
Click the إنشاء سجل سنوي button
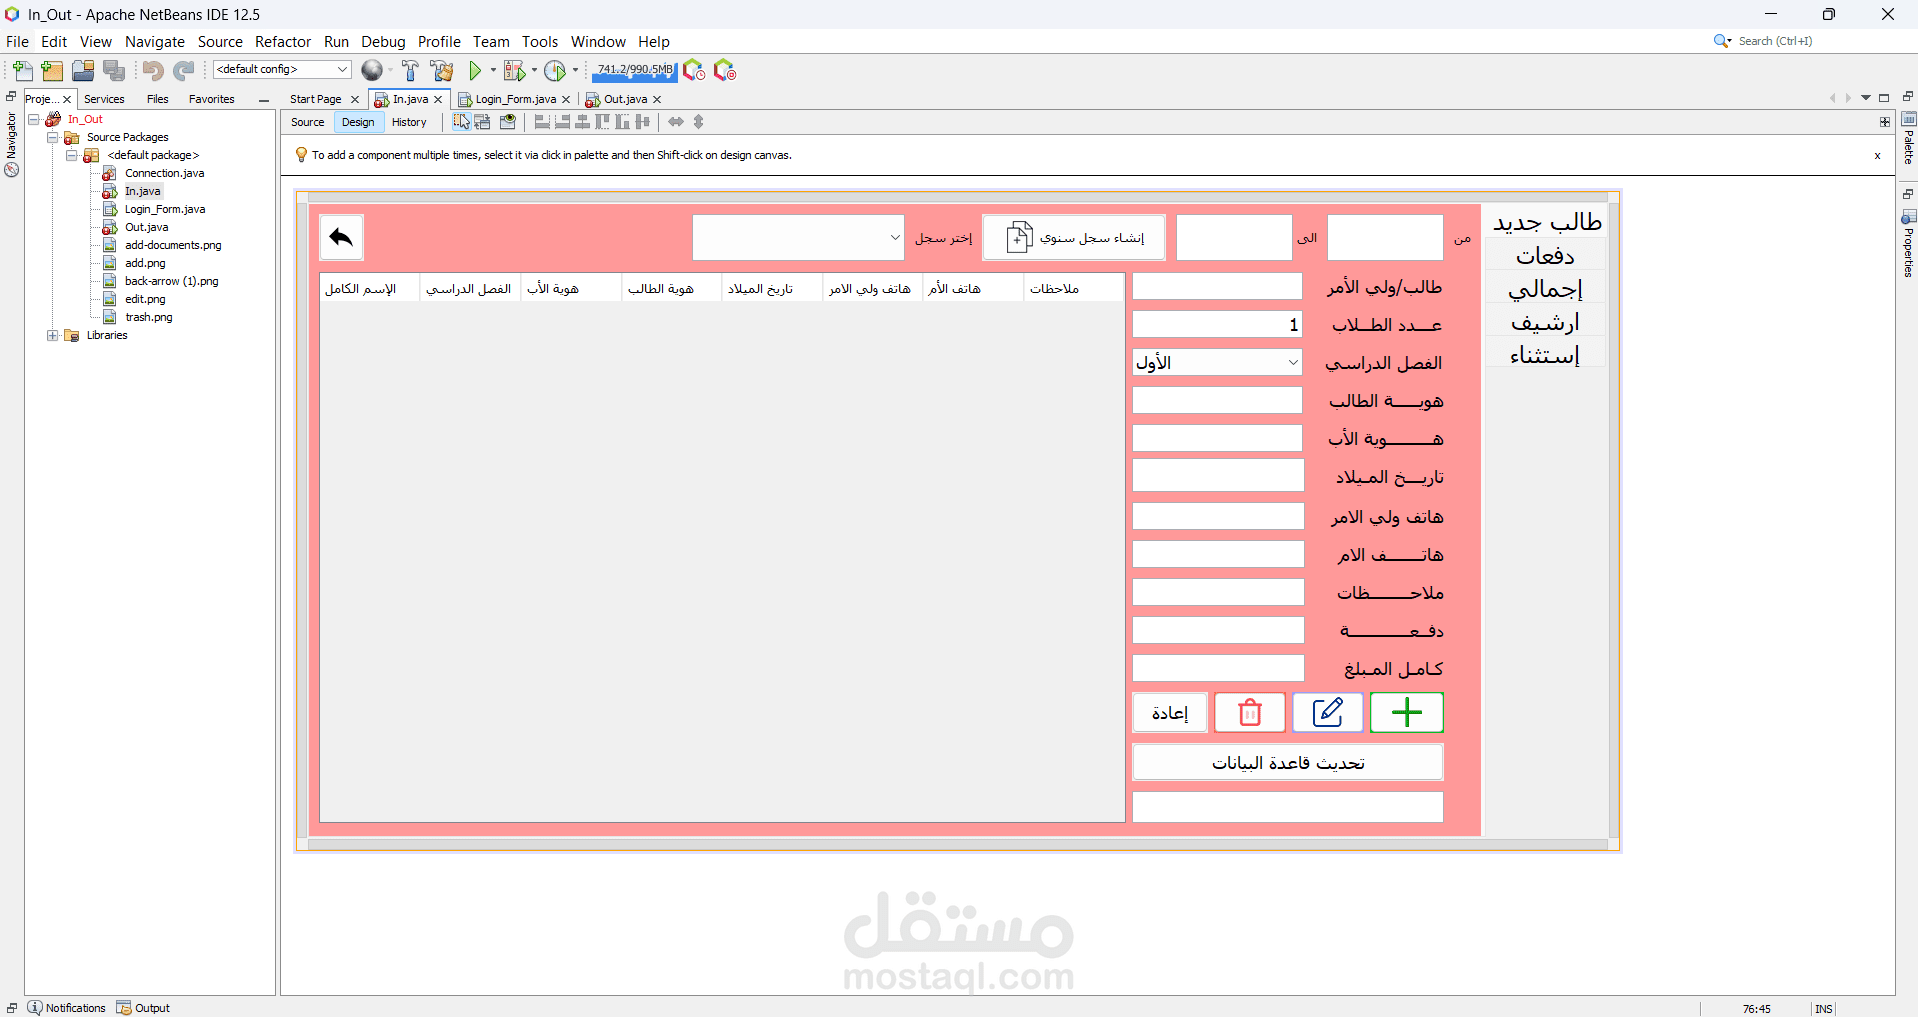1074,238
